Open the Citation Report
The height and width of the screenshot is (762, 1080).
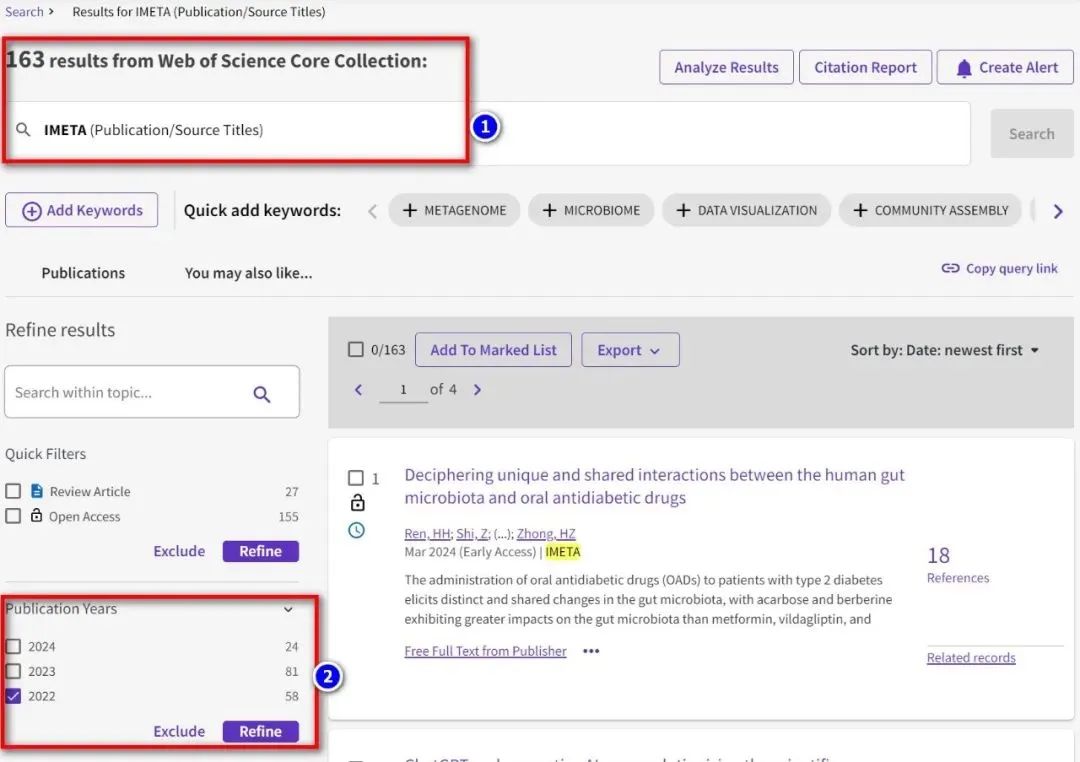[865, 68]
